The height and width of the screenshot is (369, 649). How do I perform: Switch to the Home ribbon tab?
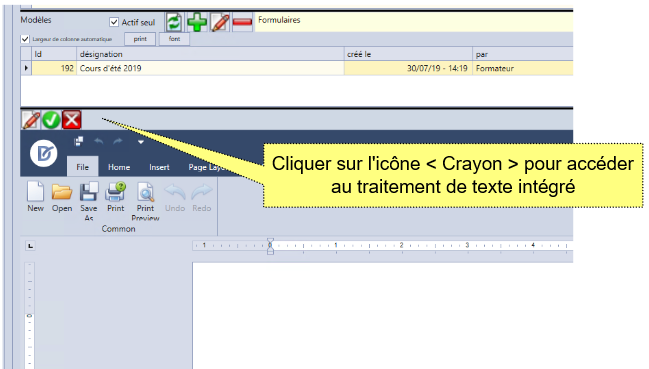point(119,167)
